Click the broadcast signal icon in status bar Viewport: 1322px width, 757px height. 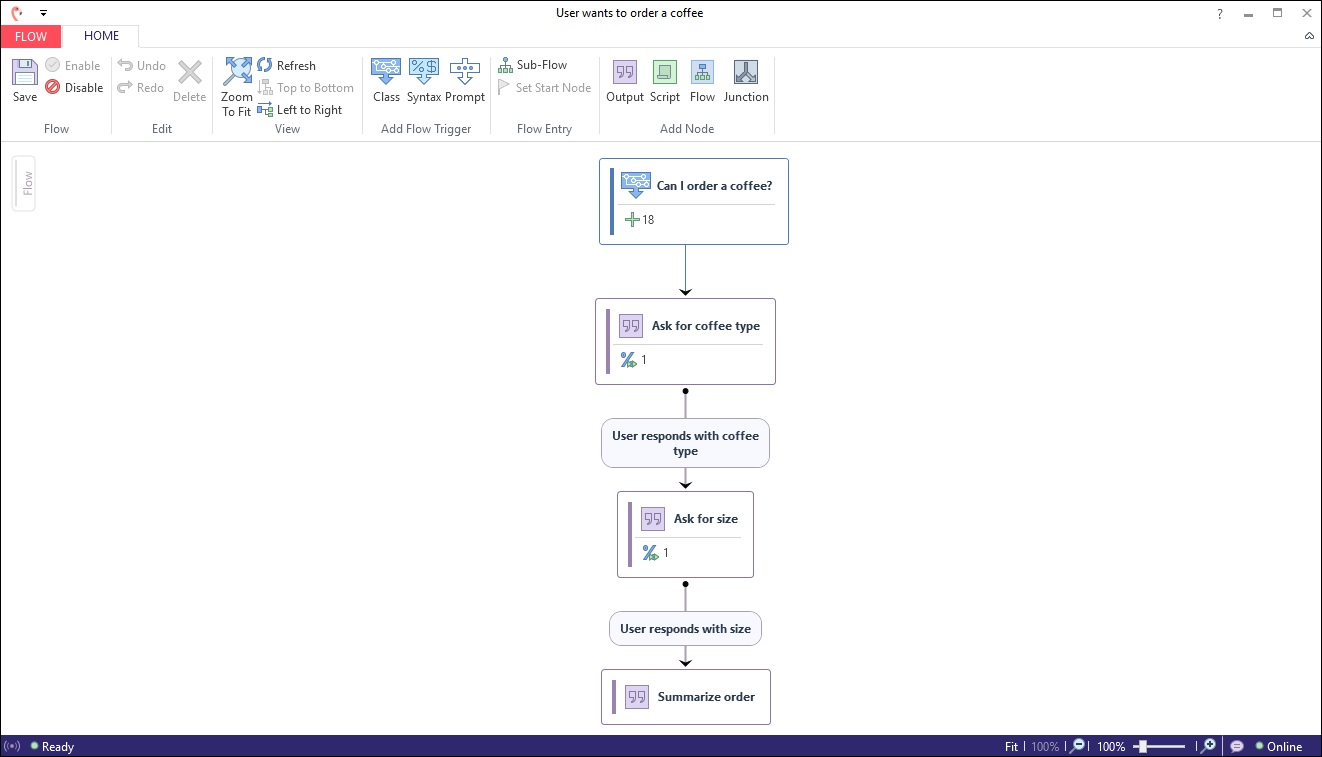pyautogui.click(x=12, y=747)
